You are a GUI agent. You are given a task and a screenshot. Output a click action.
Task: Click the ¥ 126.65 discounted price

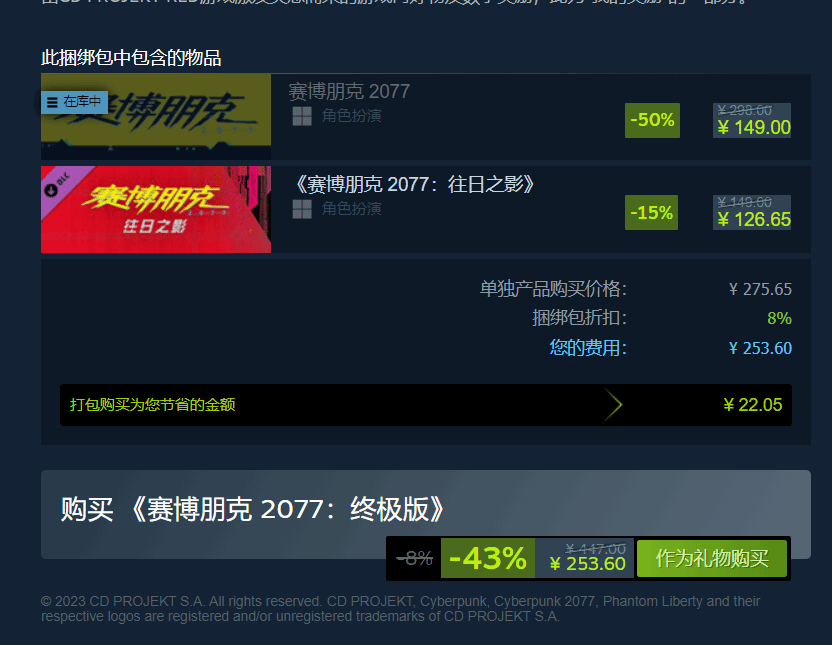point(754,220)
